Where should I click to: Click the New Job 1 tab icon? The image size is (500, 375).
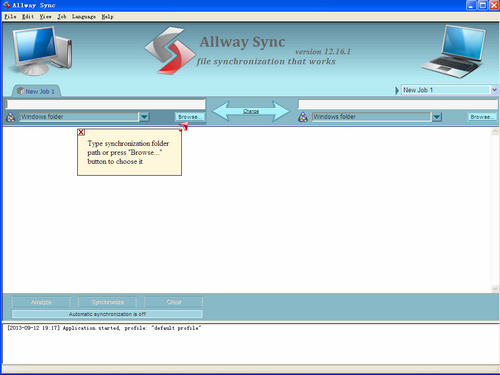click(x=20, y=91)
